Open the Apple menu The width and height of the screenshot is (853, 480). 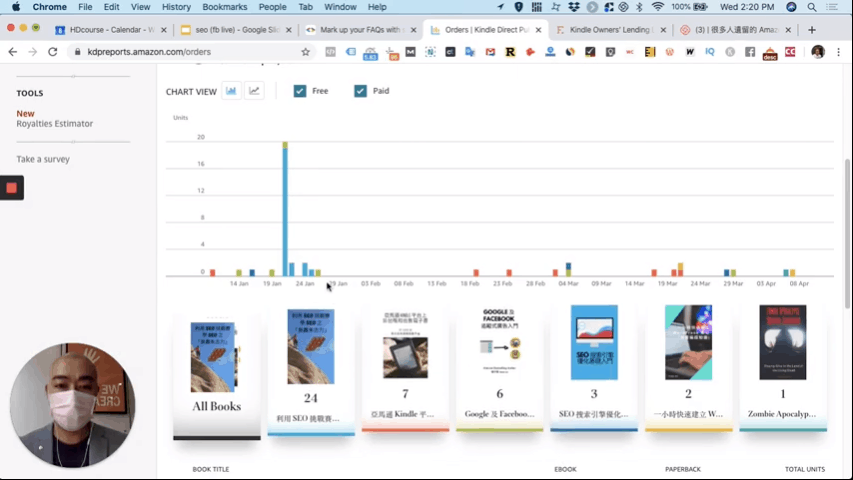[x=16, y=7]
